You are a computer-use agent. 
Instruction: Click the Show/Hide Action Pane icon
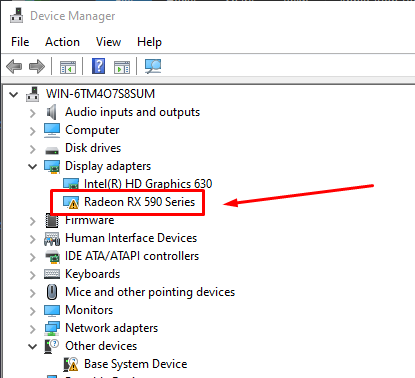(x=122, y=67)
